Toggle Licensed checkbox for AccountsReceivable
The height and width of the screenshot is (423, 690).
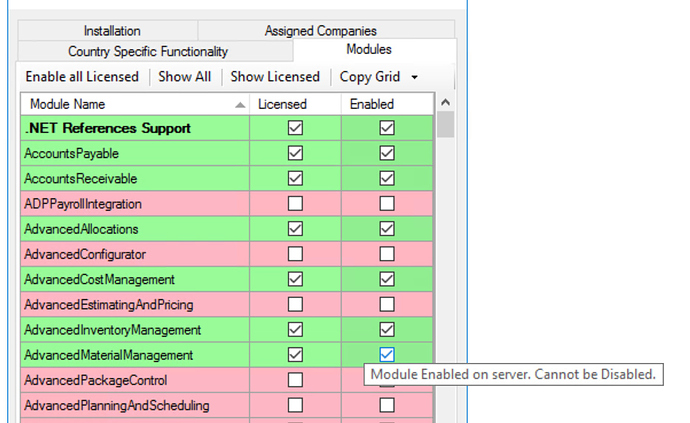[x=295, y=178]
